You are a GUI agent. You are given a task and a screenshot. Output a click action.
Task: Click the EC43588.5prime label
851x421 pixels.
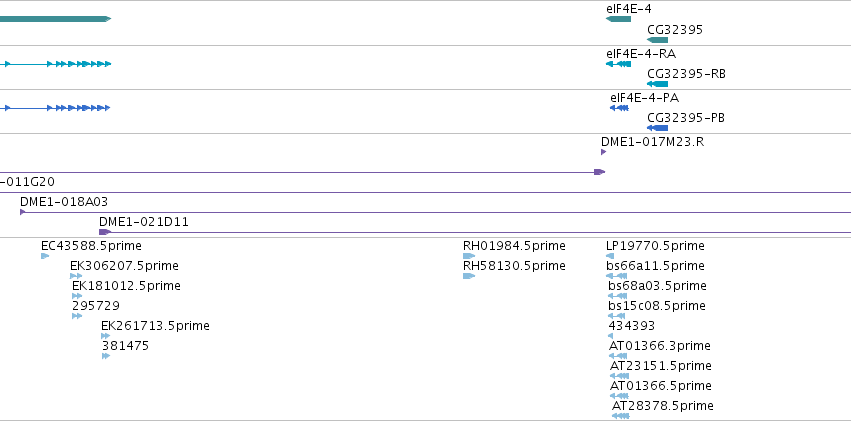coord(91,246)
